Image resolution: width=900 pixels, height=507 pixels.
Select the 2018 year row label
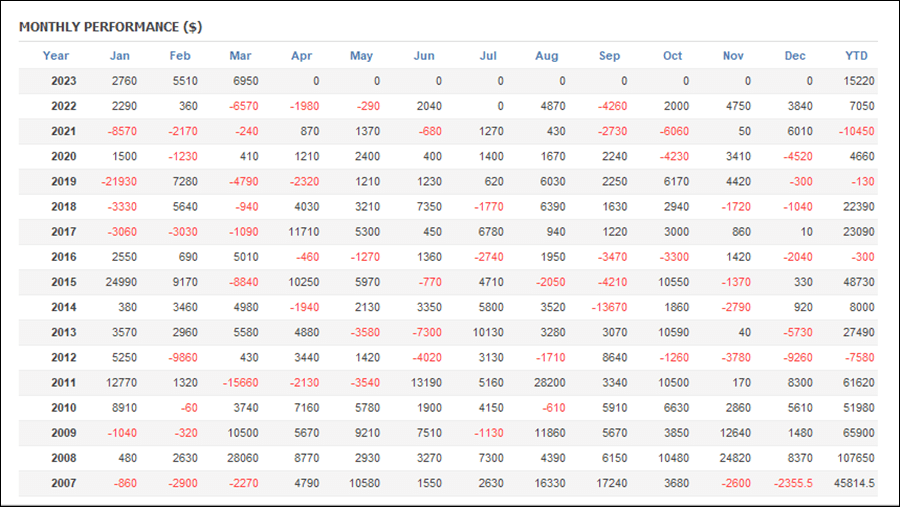coord(64,207)
